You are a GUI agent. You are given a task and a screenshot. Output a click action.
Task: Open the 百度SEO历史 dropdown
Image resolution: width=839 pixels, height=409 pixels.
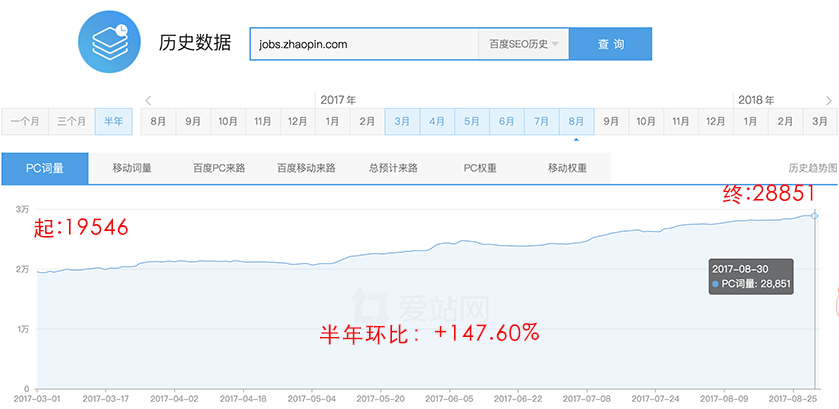[523, 44]
